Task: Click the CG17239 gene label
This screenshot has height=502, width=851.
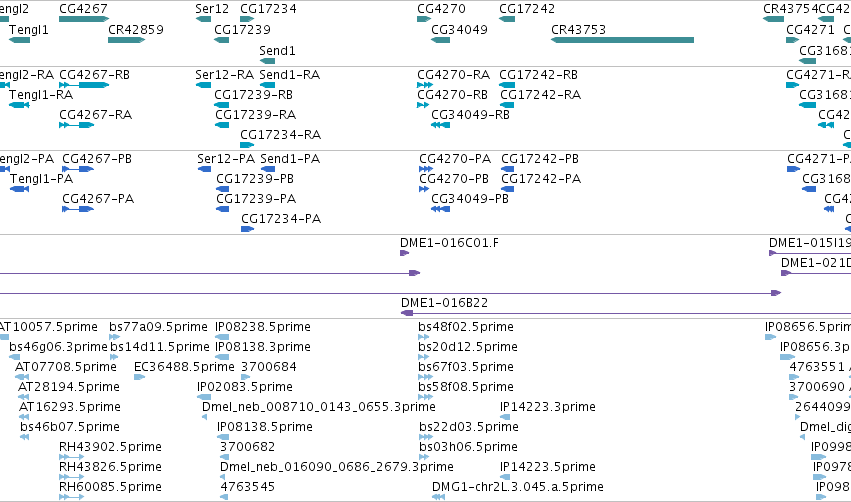Action: point(242,29)
